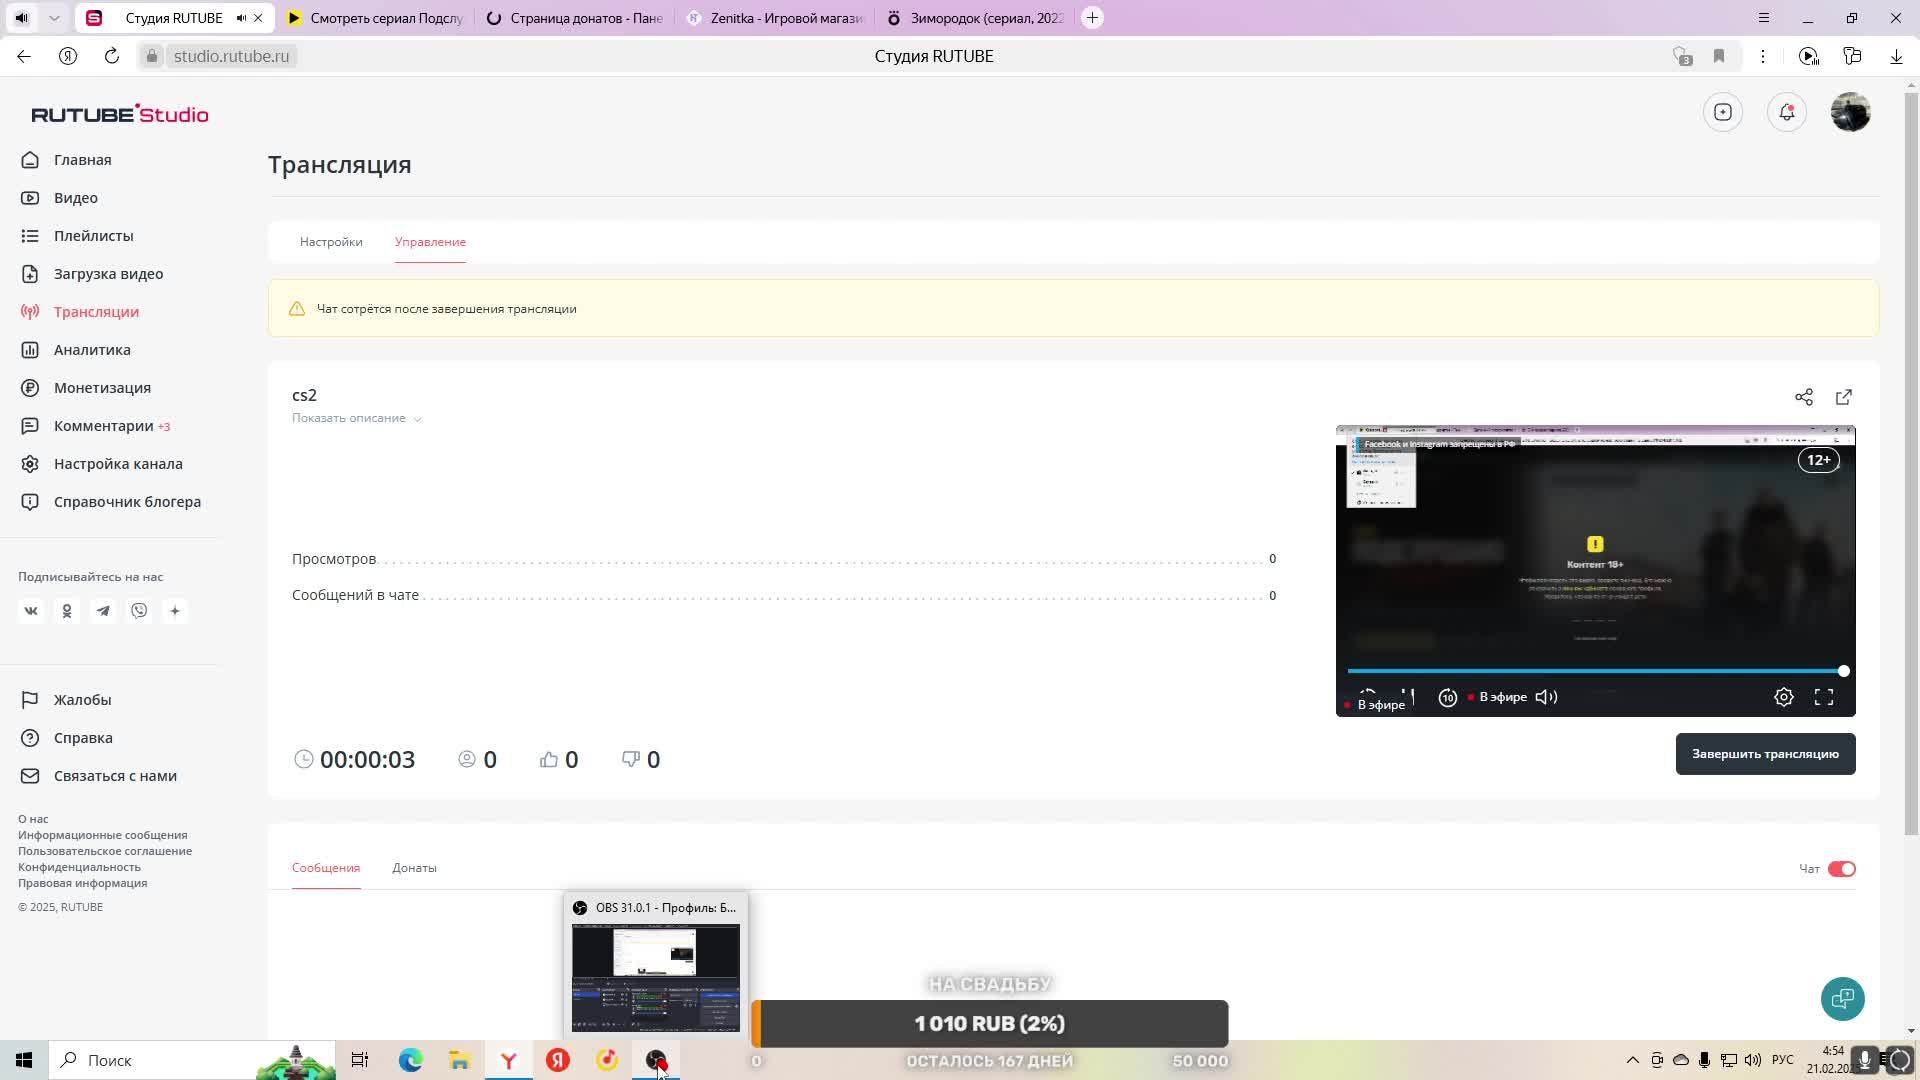Click the studio.rutube.ru address field
Image resolution: width=1920 pixels, height=1080 pixels.
point(231,56)
